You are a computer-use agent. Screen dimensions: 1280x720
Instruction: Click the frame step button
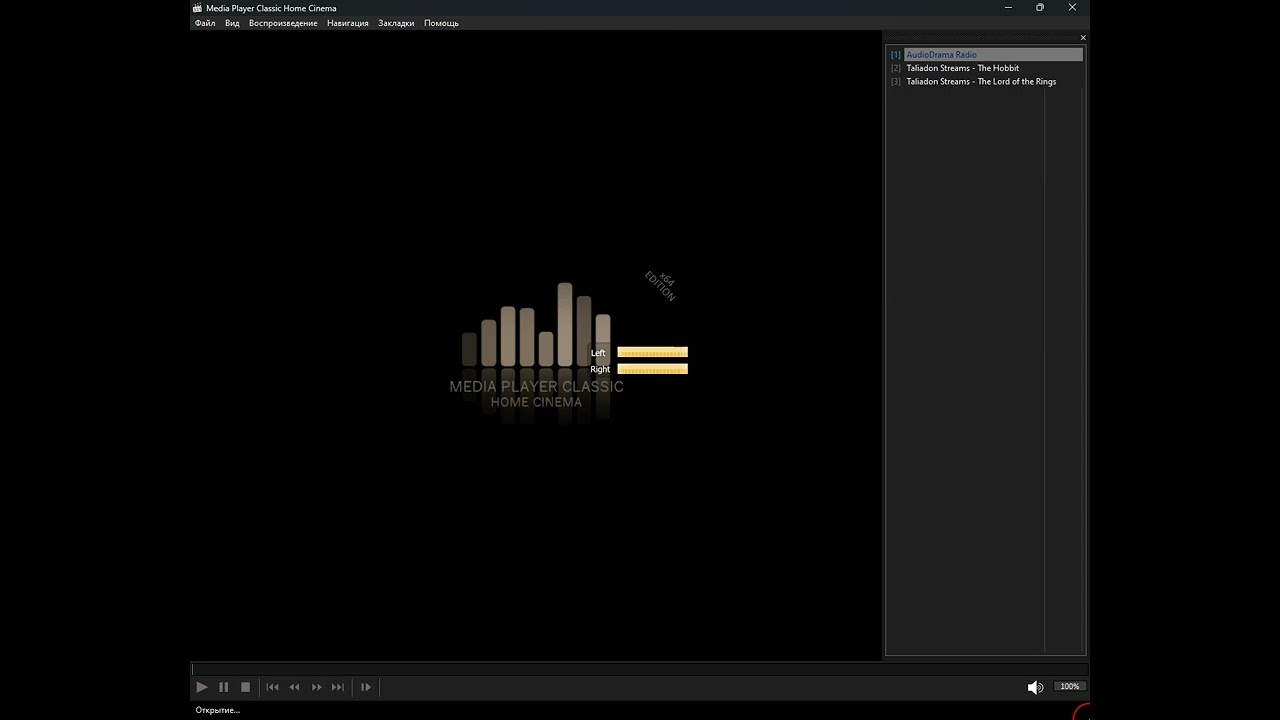(x=366, y=687)
